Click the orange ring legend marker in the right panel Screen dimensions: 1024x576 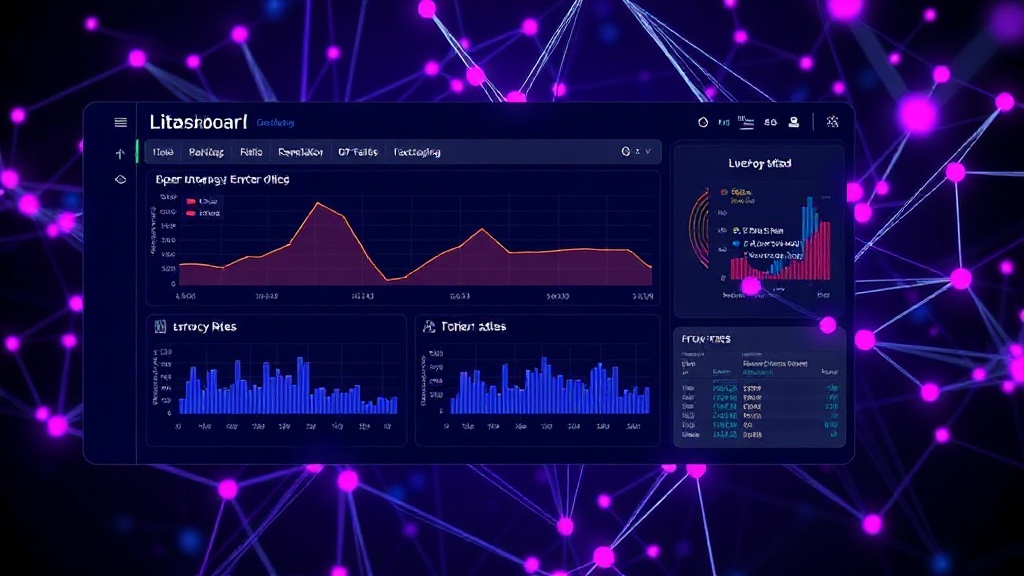(724, 192)
